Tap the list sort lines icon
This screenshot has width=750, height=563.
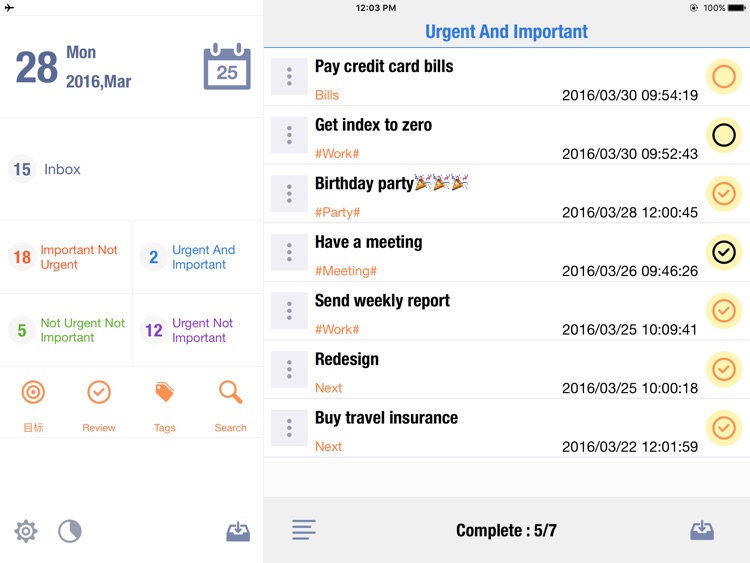point(304,530)
